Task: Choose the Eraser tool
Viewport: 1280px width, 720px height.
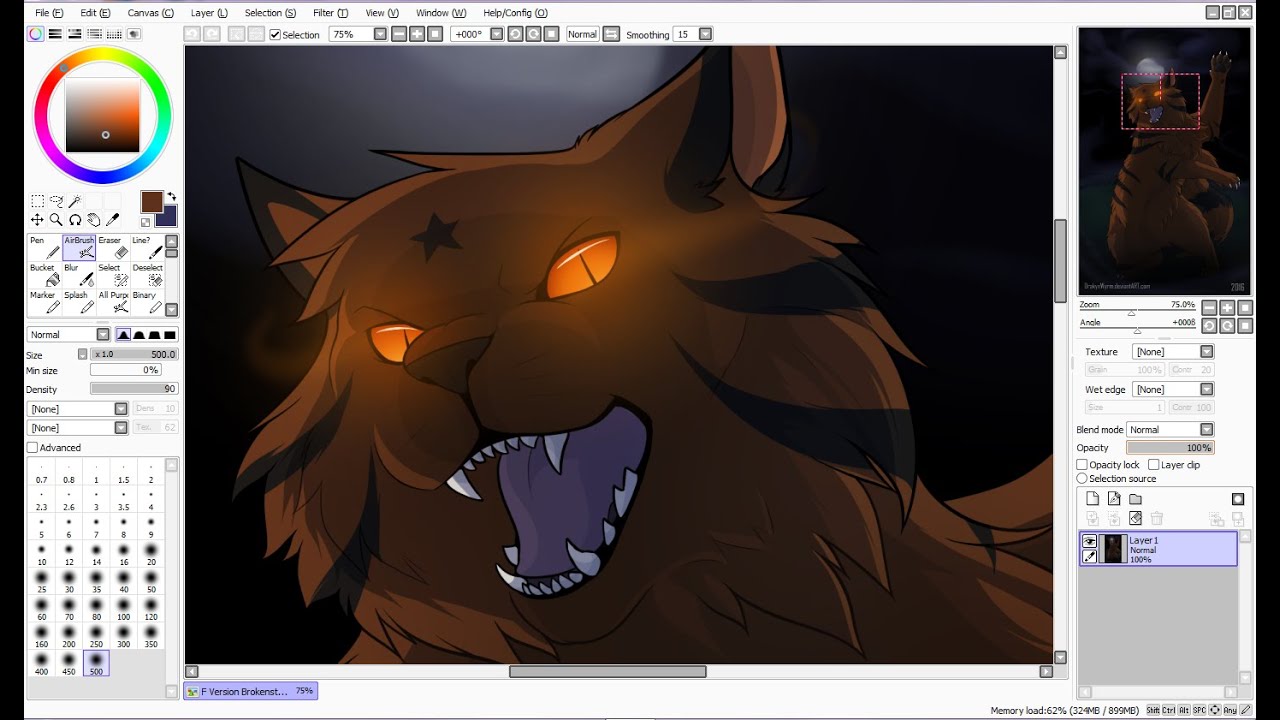Action: 113,248
